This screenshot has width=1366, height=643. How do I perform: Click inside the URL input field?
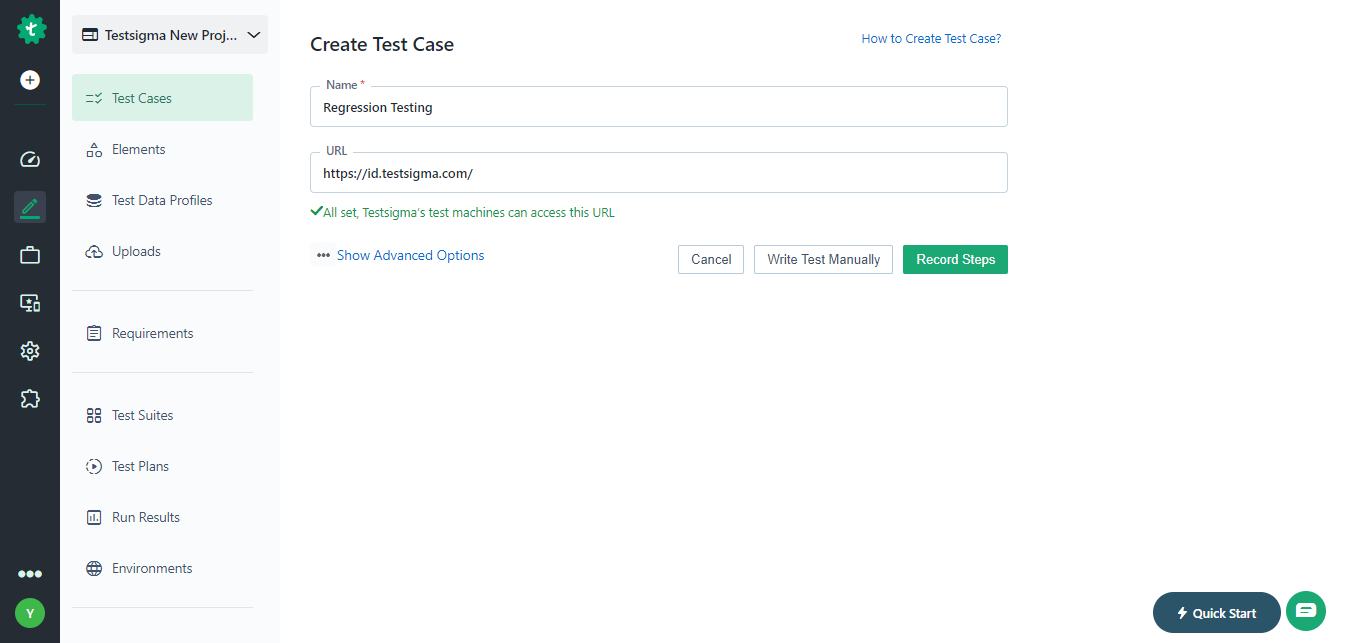pyautogui.click(x=658, y=172)
